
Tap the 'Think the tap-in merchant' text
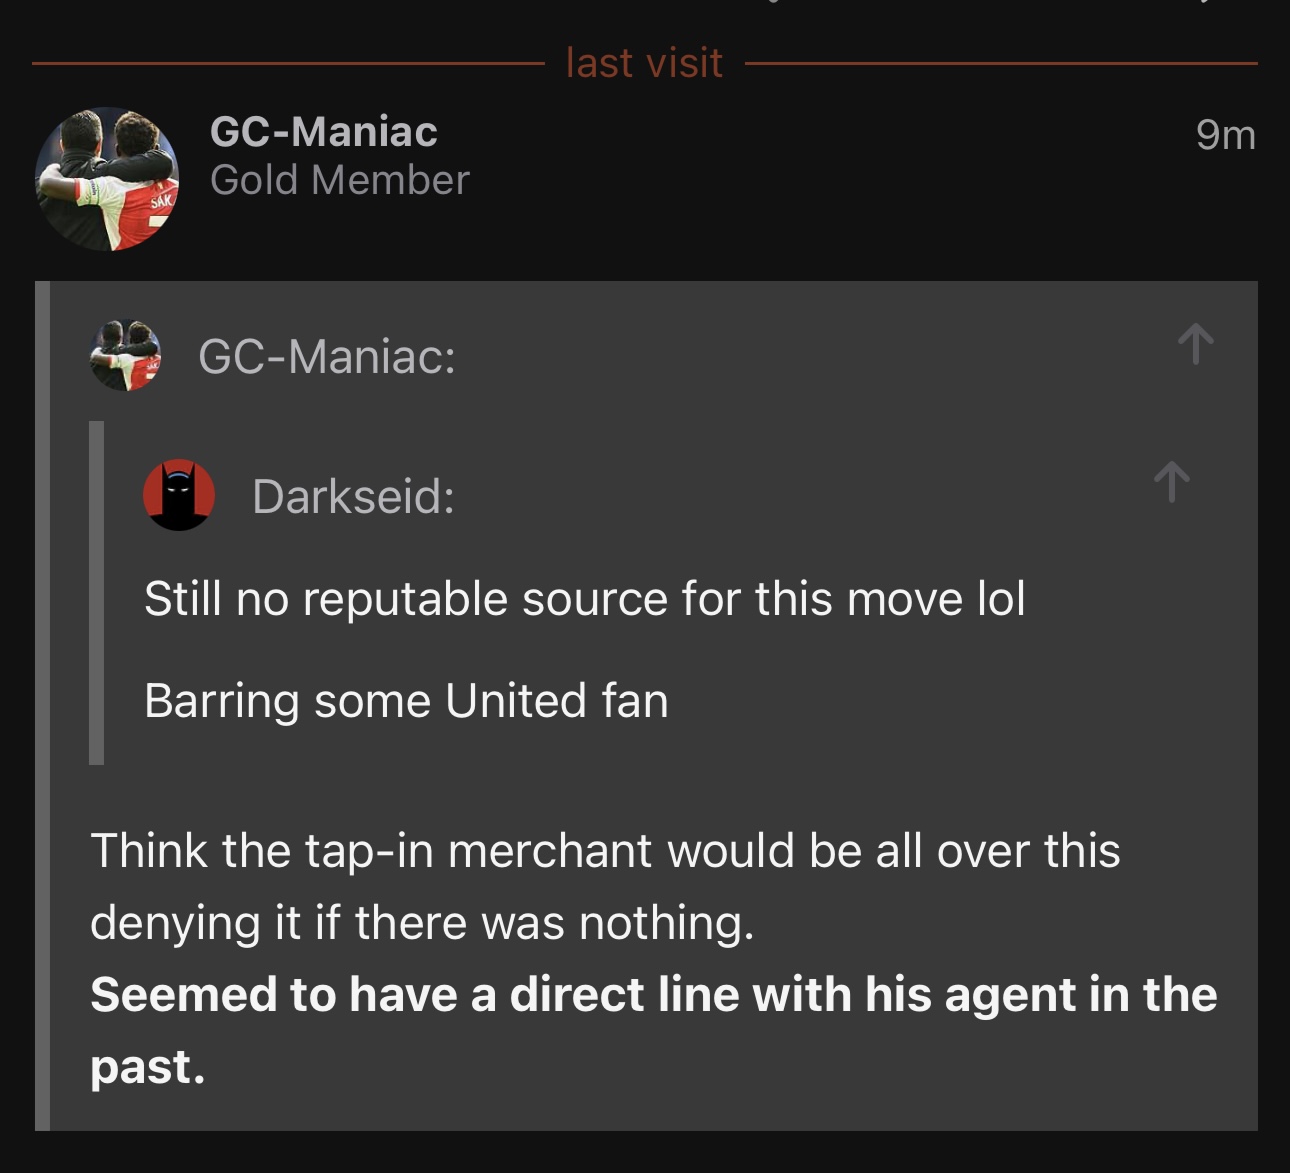[x=604, y=851]
